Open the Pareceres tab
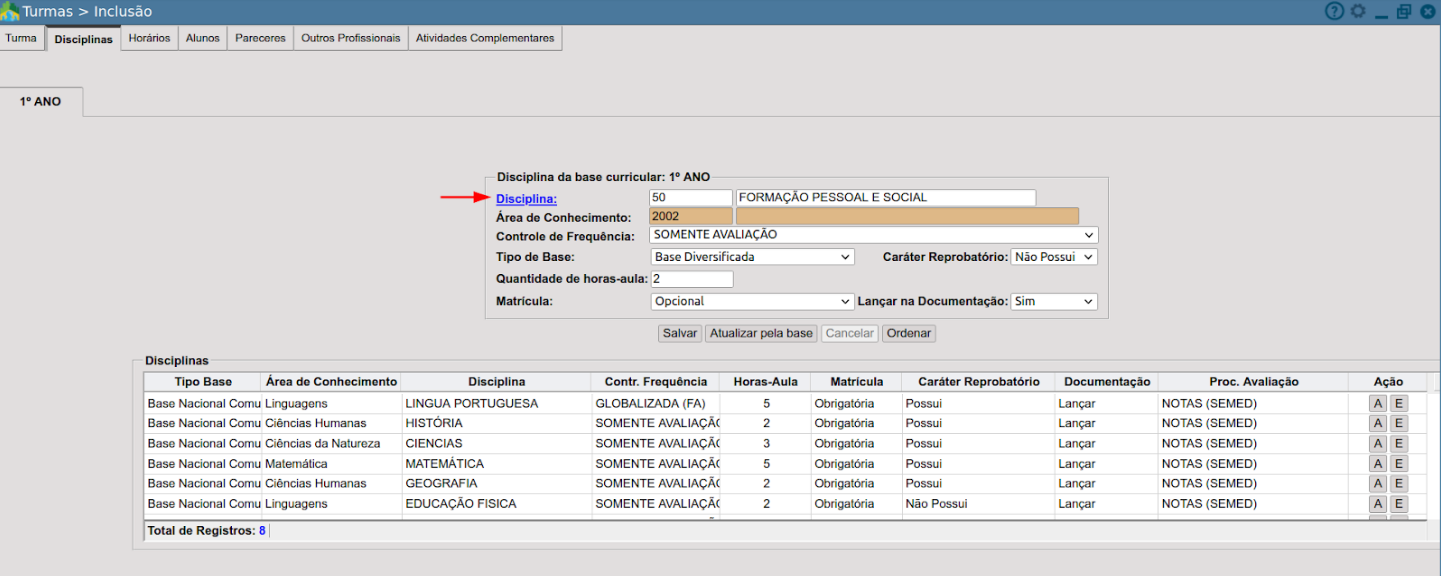Screen dimensions: 1441x576 [260, 38]
